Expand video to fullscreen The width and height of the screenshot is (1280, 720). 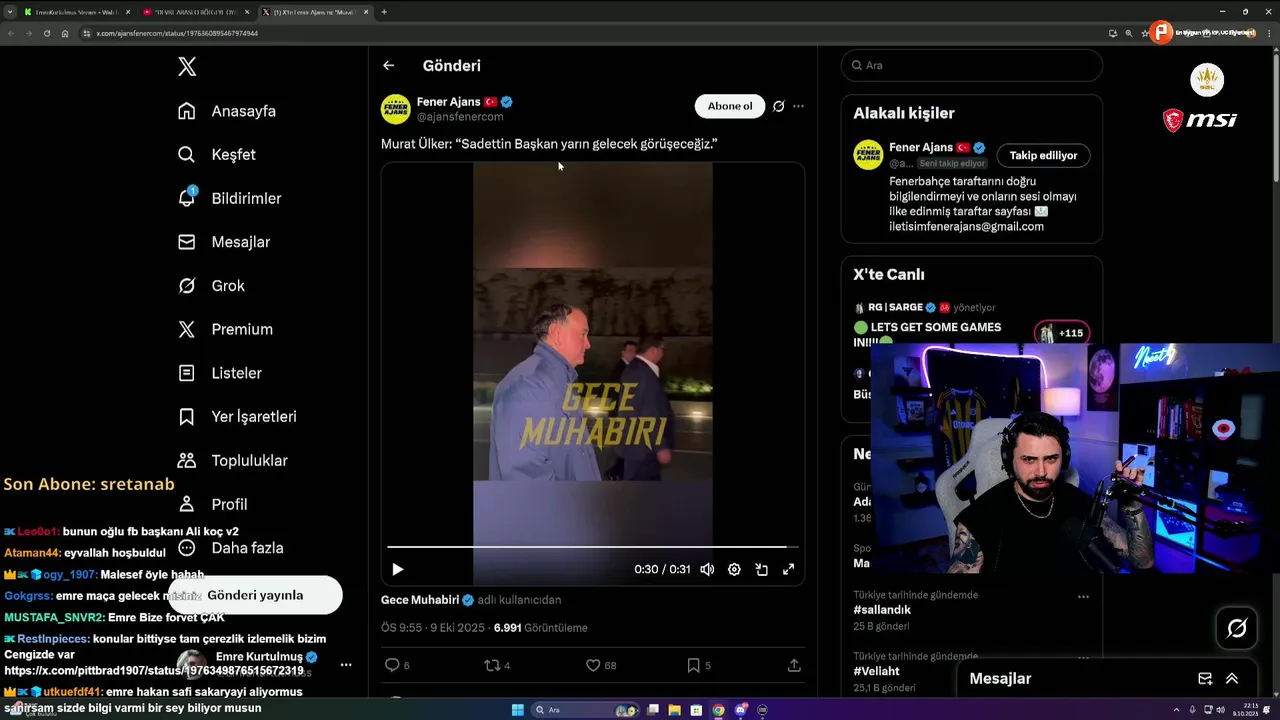point(788,569)
